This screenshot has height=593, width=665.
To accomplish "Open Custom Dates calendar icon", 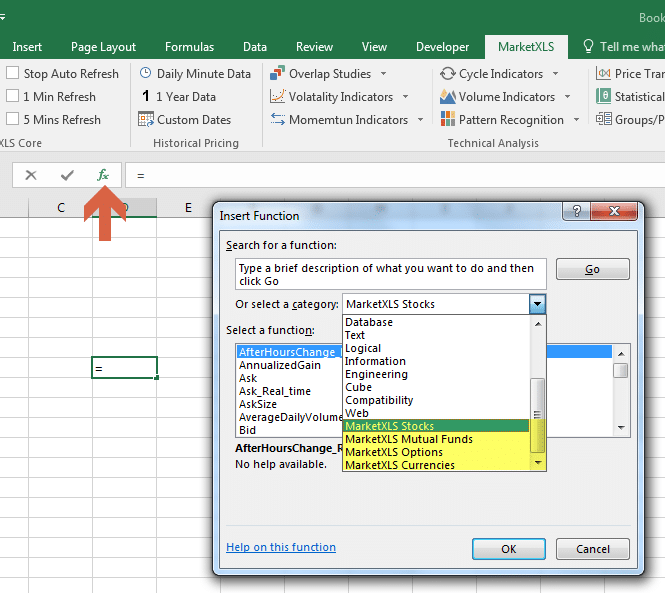I will click(146, 120).
